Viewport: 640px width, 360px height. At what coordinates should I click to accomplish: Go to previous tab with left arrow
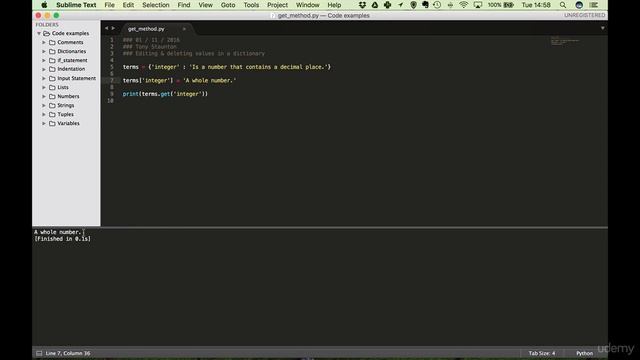[107, 28]
